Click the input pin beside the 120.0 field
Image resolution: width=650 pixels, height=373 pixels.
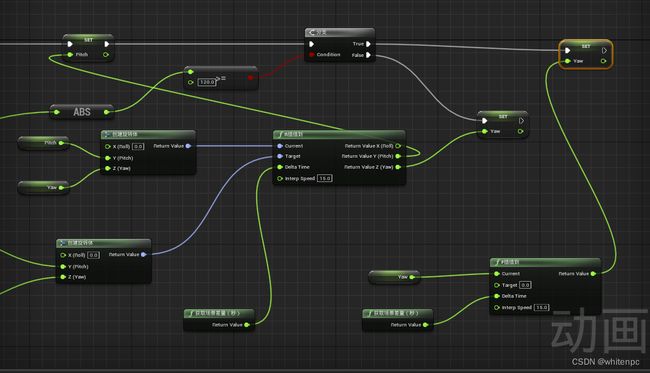click(x=190, y=82)
